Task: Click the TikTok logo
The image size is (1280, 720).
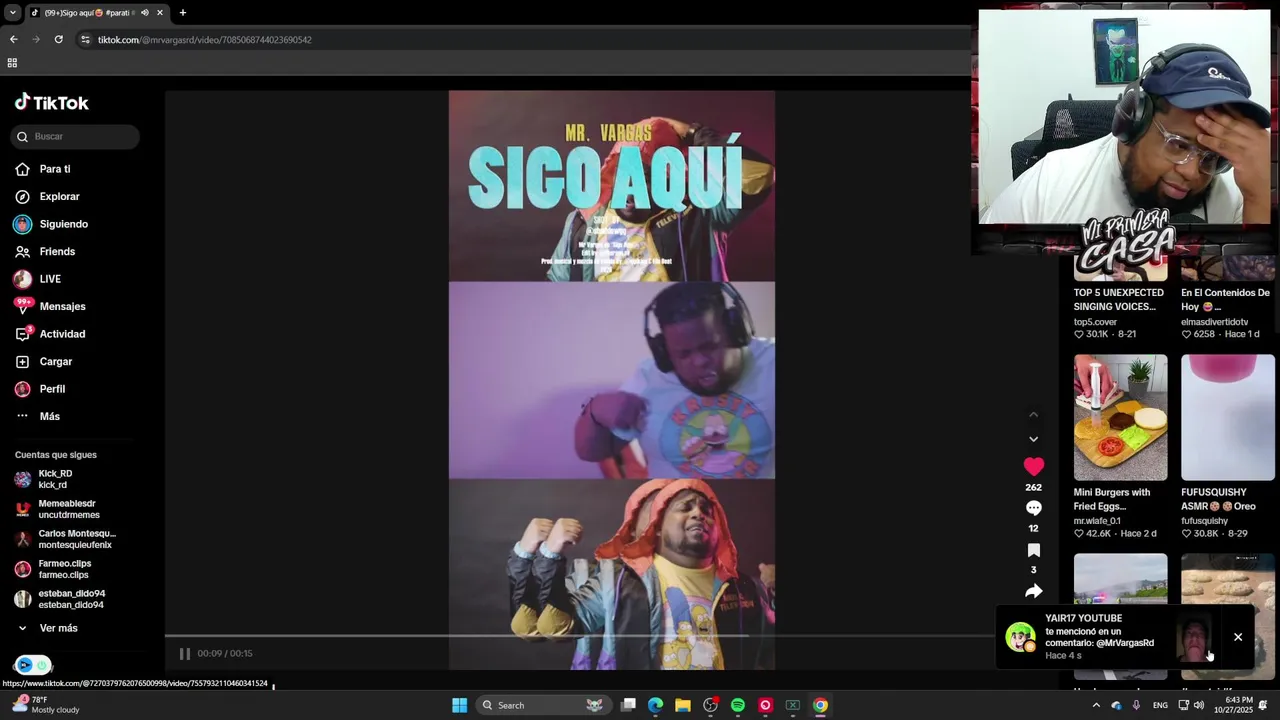Action: point(52,102)
